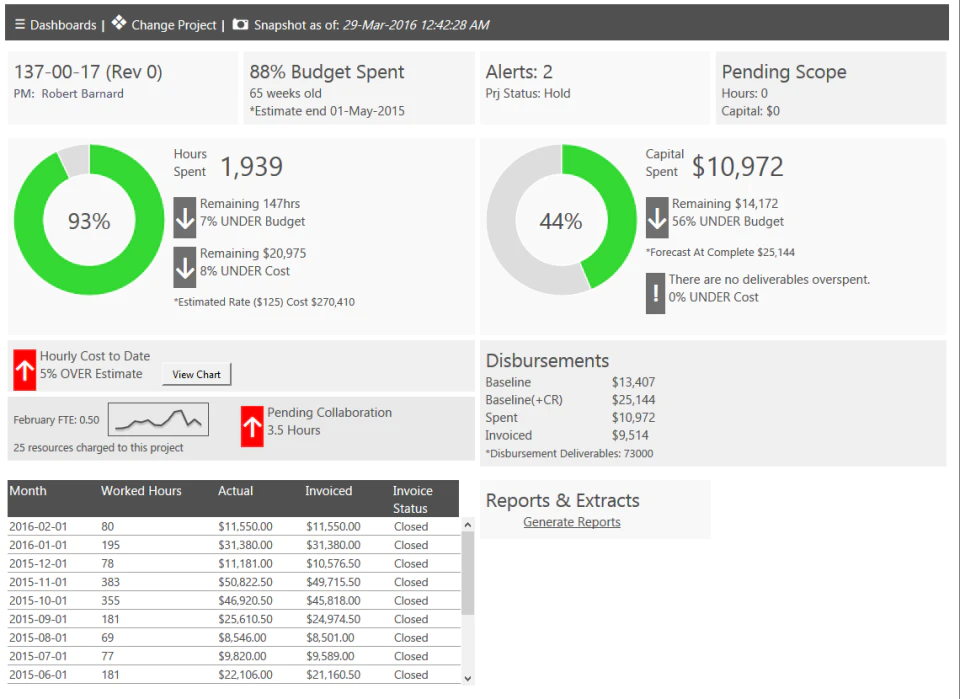
Task: Click the table scrollbar up arrow
Action: point(468,525)
